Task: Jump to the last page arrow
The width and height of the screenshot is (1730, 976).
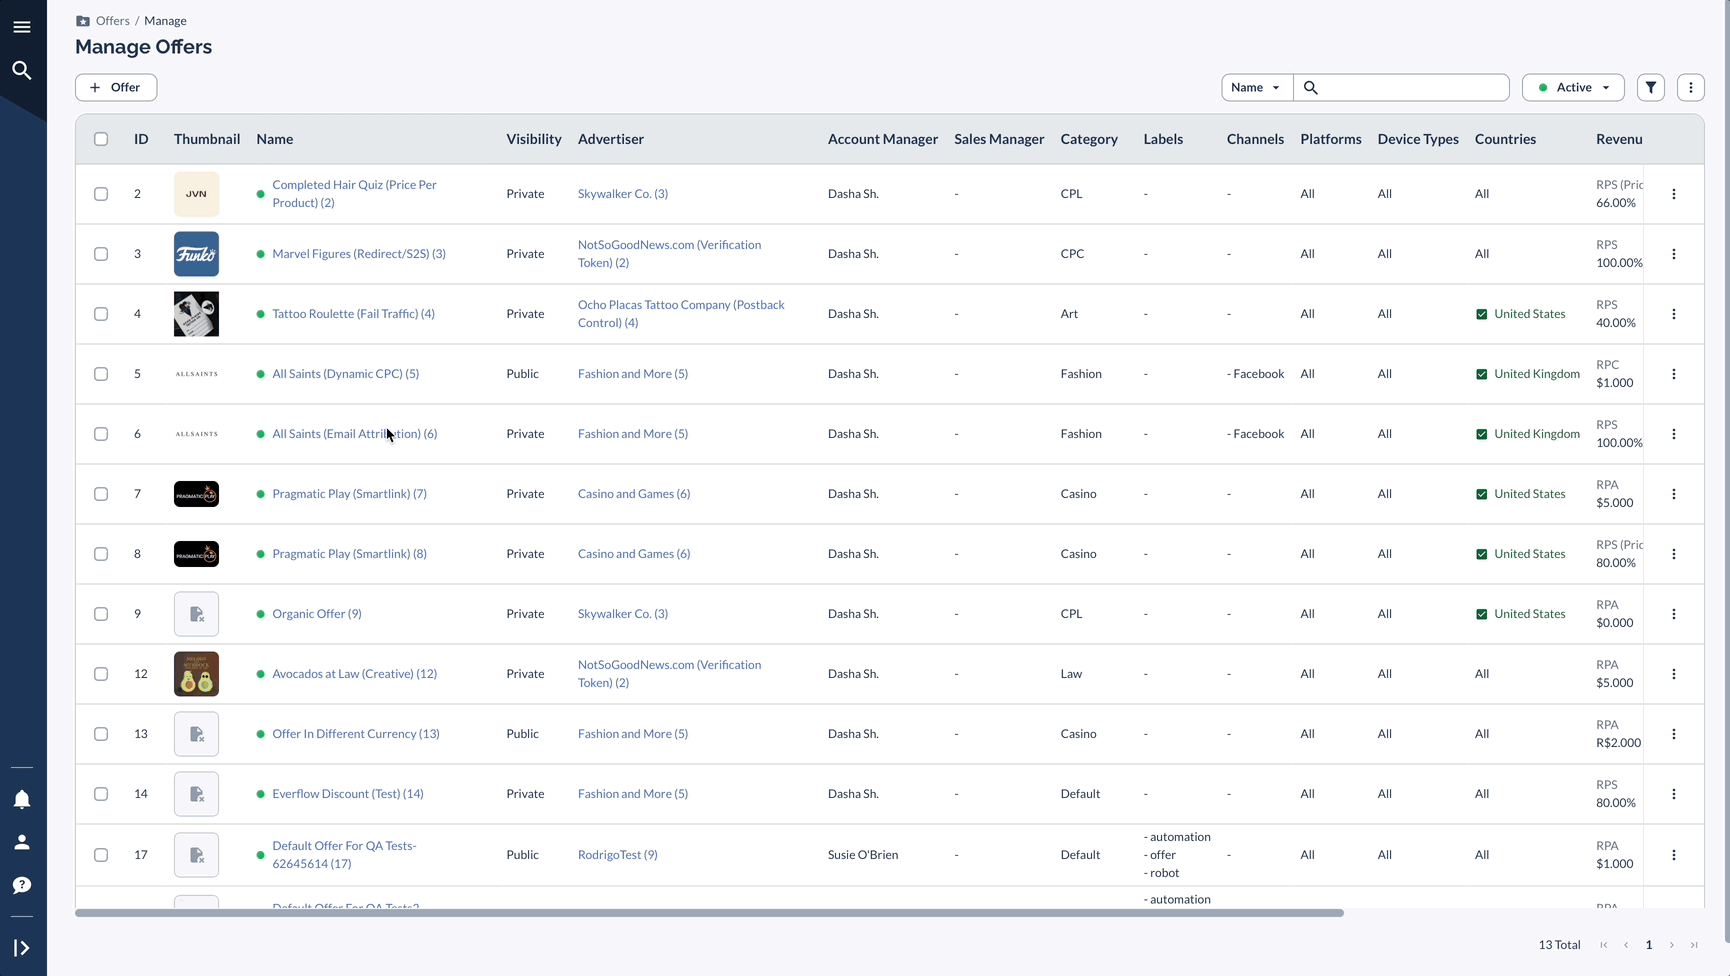Action: coord(1694,945)
